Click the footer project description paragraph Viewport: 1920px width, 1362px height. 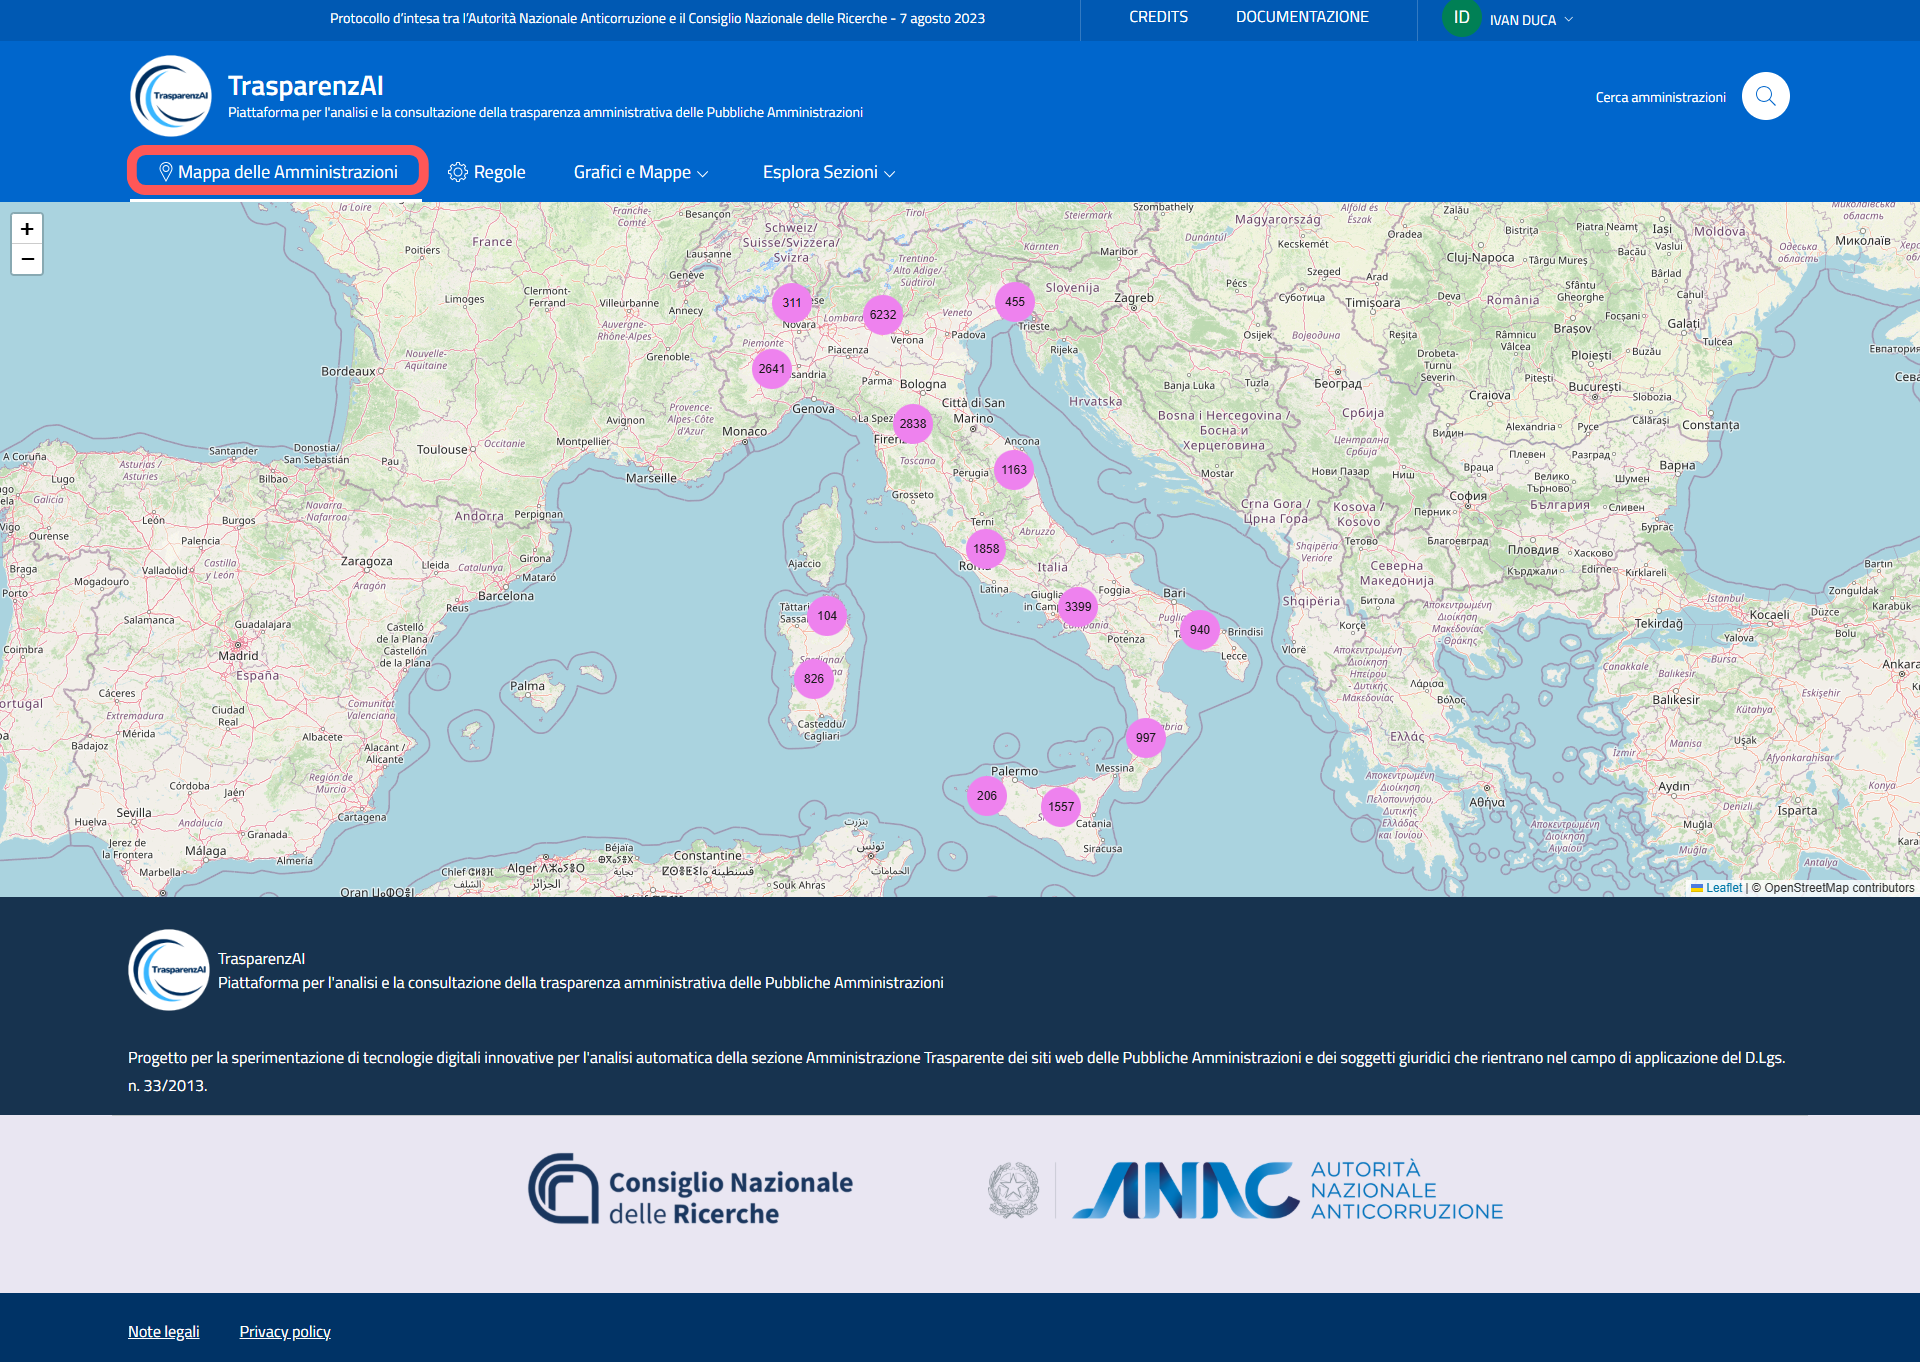pos(956,1071)
